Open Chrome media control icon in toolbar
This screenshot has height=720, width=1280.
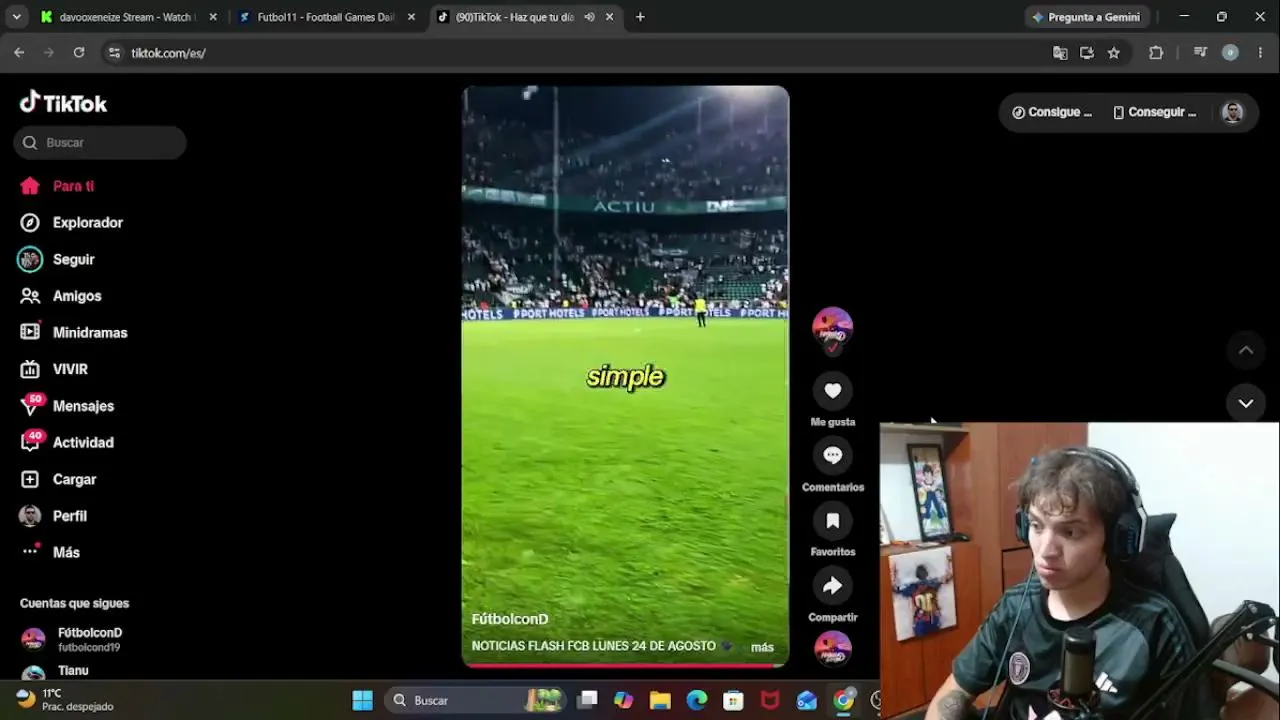pos(1200,53)
